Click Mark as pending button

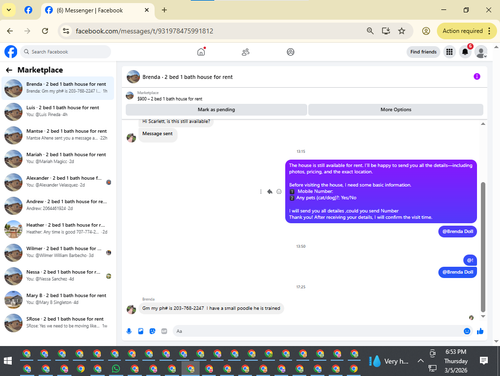click(x=216, y=110)
